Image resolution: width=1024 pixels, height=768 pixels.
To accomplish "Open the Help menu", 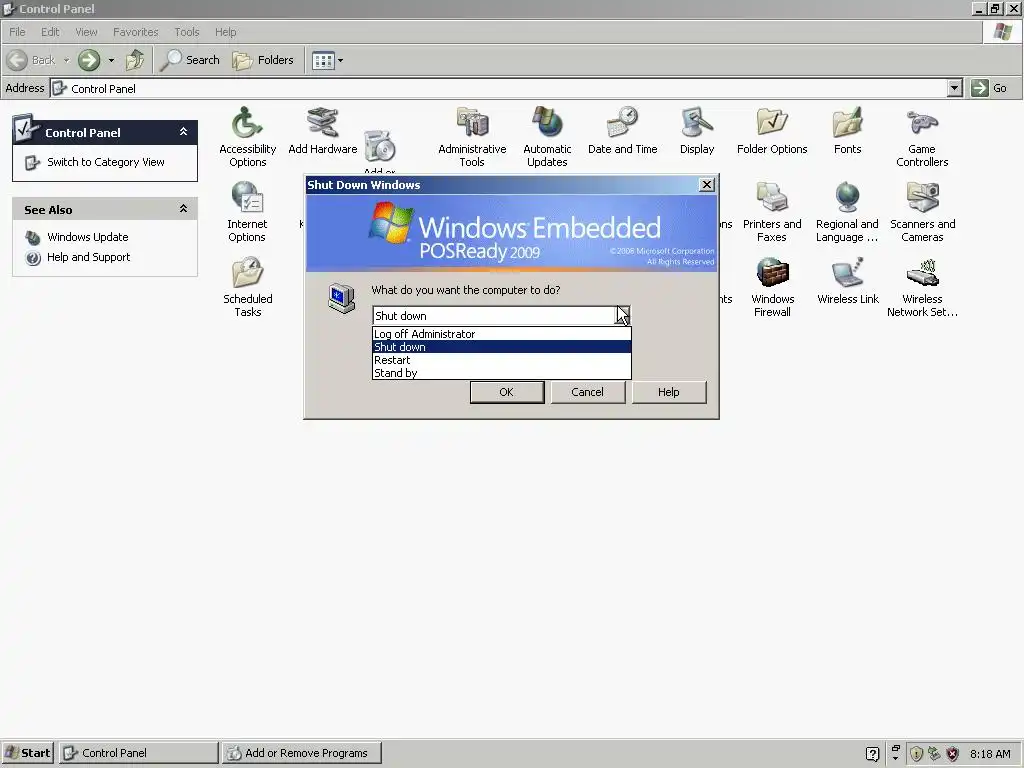I will pos(225,32).
